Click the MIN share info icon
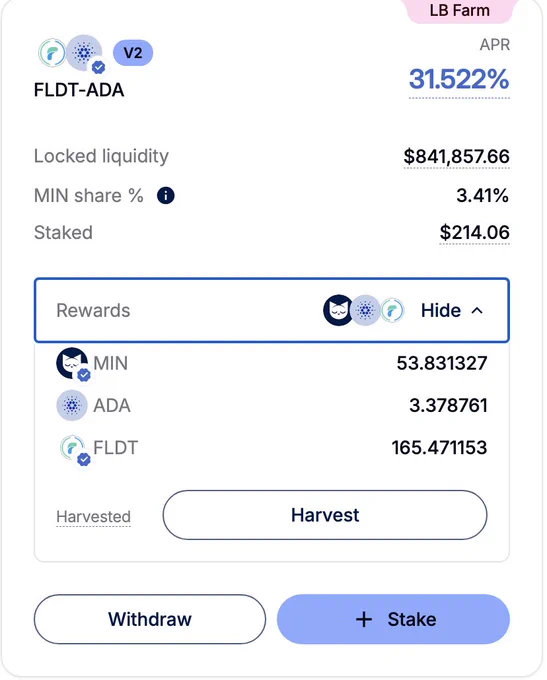This screenshot has height=680, width=547. (165, 196)
